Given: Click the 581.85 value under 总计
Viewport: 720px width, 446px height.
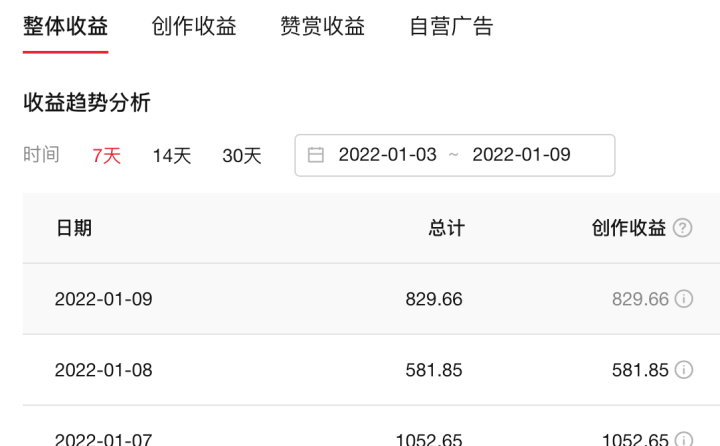Looking at the screenshot, I should coord(434,370).
